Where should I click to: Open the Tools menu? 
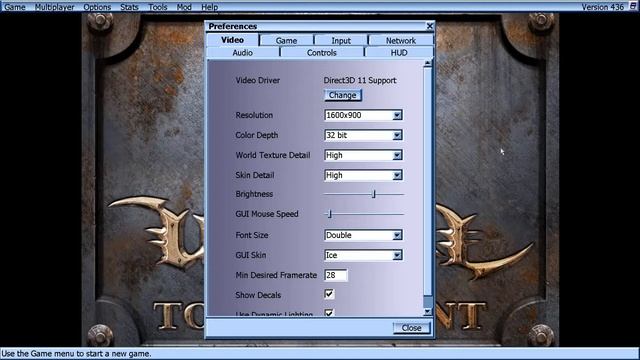tap(158, 7)
